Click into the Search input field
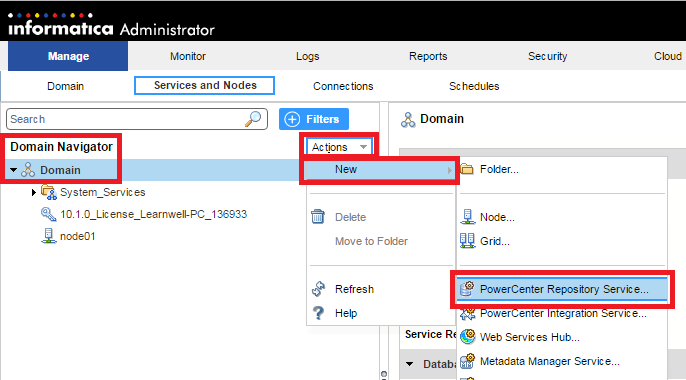 [x=127, y=119]
